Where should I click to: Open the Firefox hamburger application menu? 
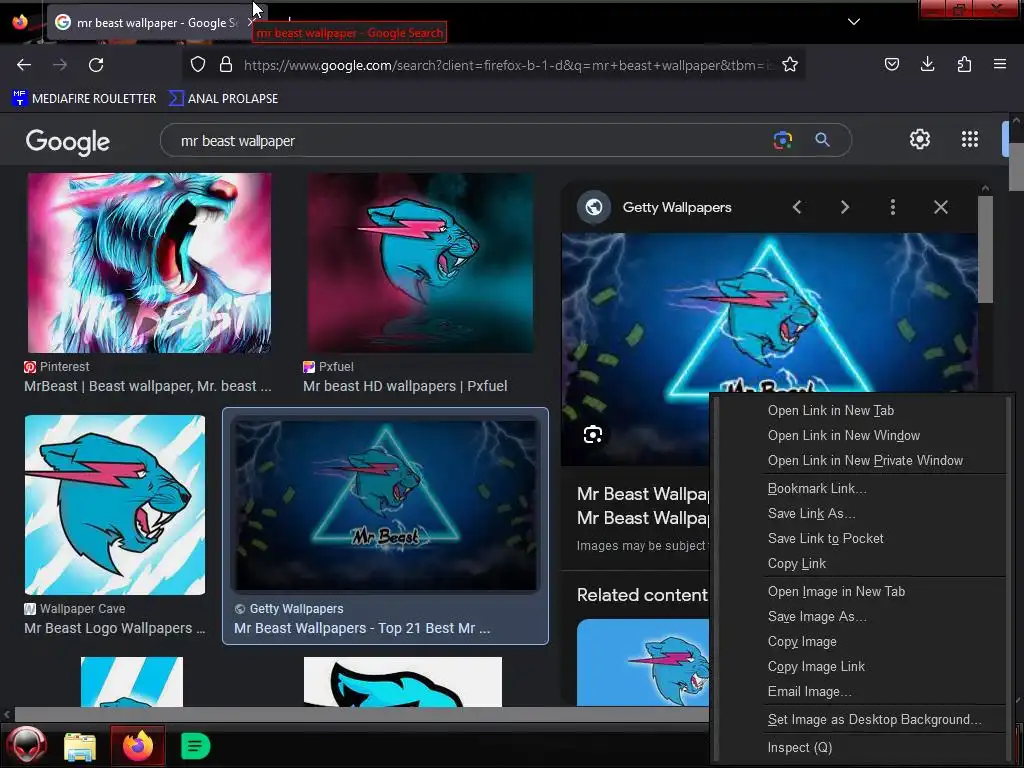[1000, 65]
